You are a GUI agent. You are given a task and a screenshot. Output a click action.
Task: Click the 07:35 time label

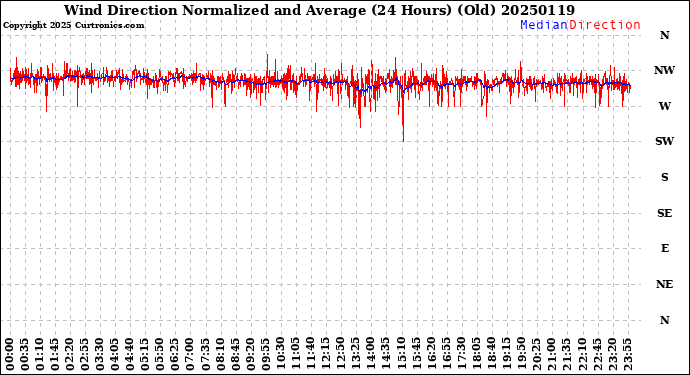pyautogui.click(x=206, y=354)
